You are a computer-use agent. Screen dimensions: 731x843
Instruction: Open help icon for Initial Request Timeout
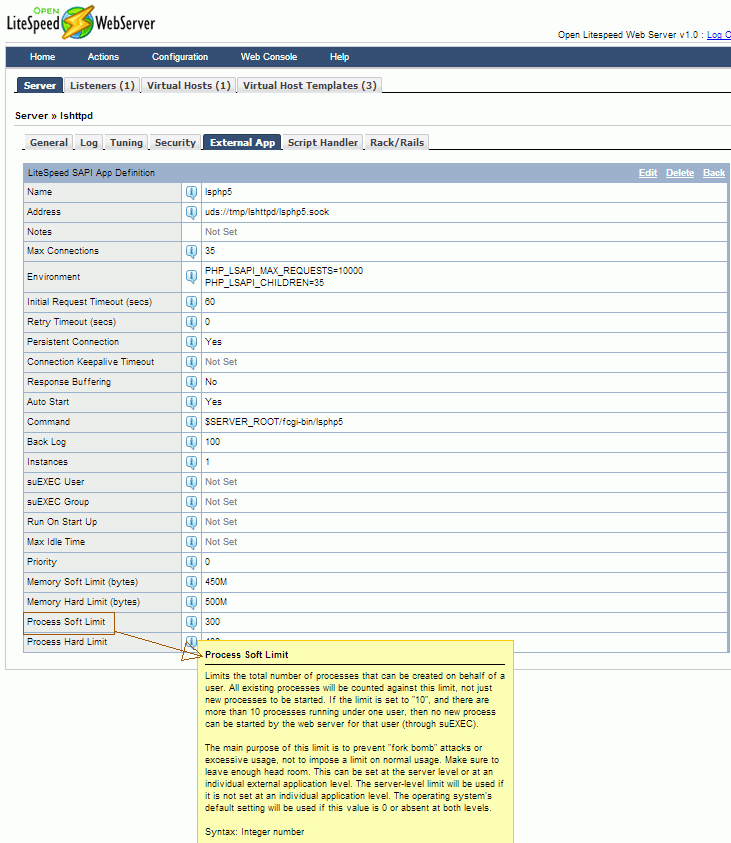[x=191, y=302]
